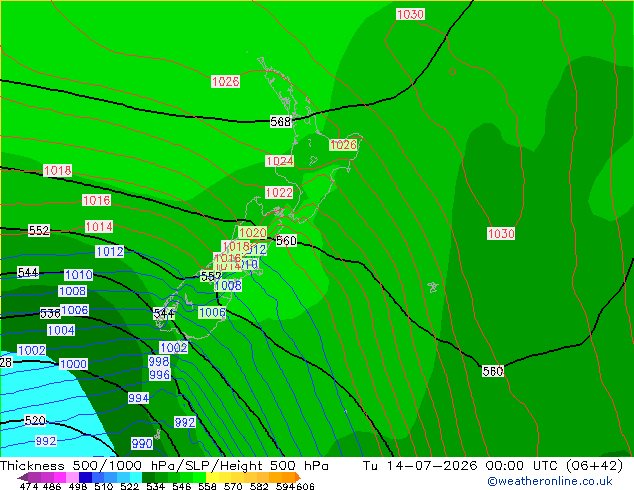This screenshot has width=634, height=490.
Task: Click the blue 1004 isobar label
Action: click(x=61, y=330)
